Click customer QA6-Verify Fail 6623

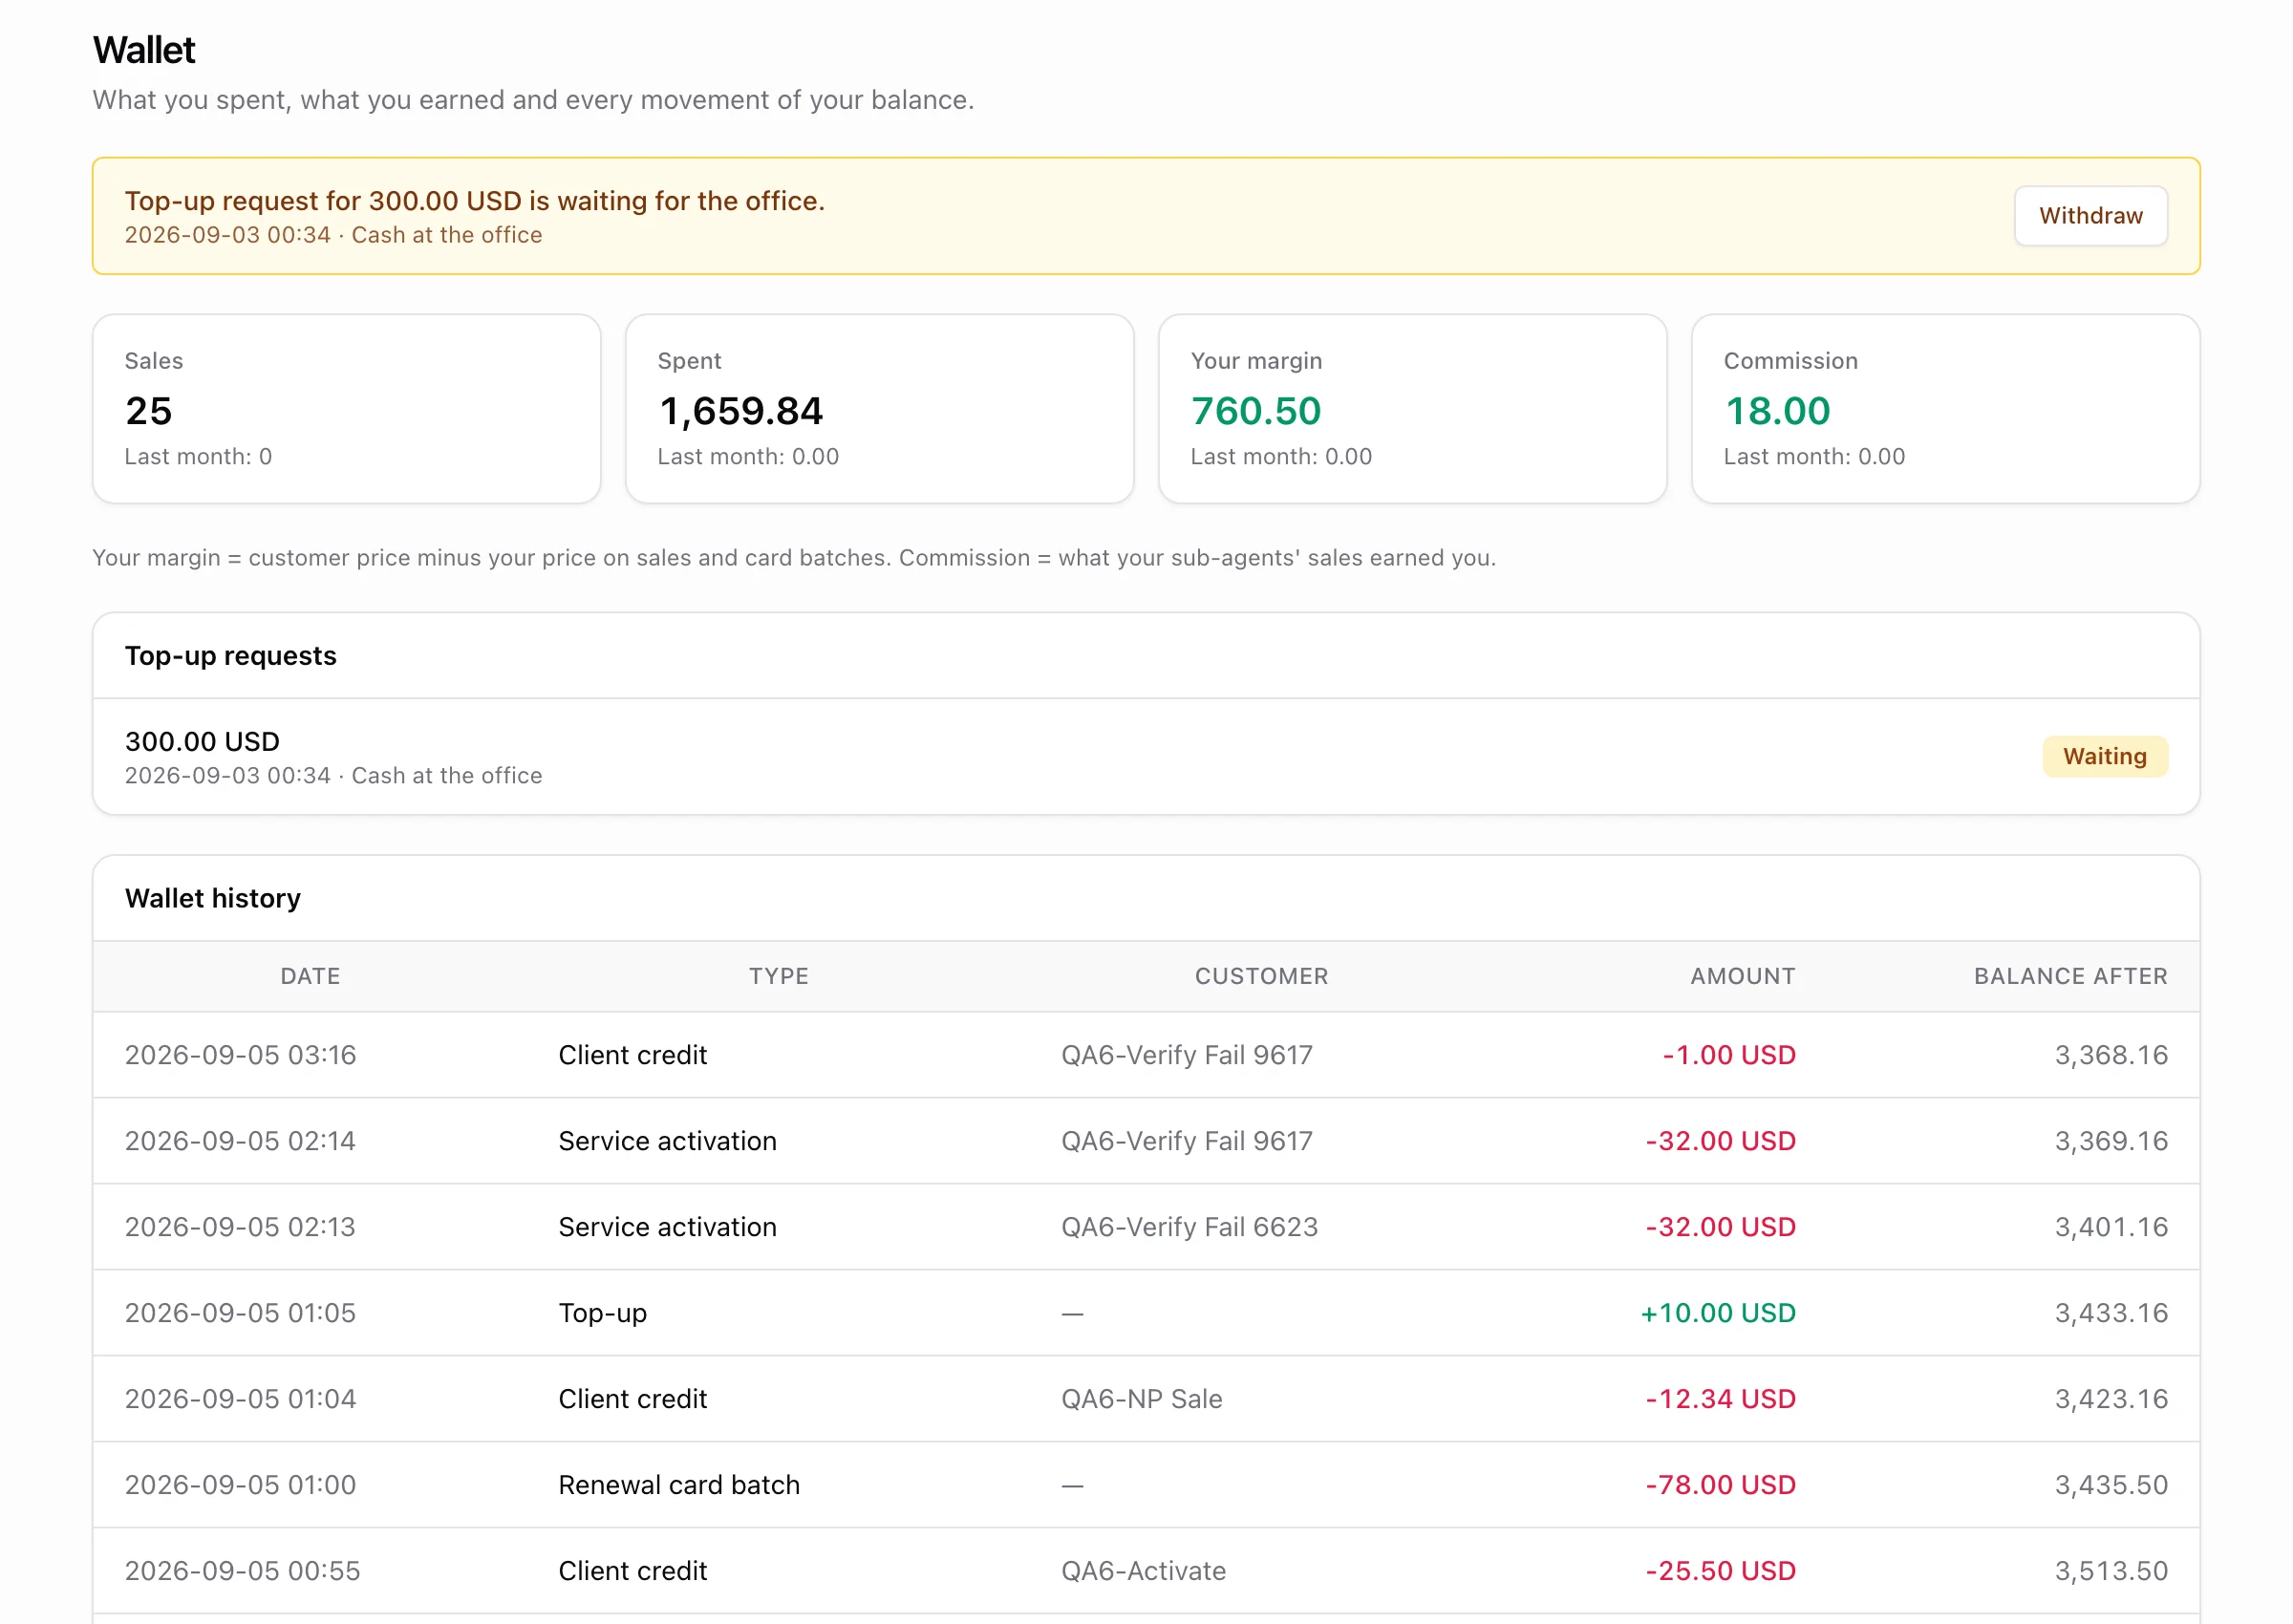click(x=1190, y=1227)
